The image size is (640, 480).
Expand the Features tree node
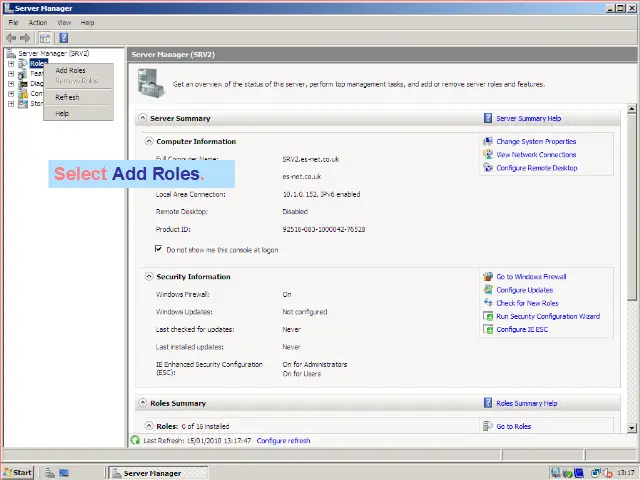[11, 74]
